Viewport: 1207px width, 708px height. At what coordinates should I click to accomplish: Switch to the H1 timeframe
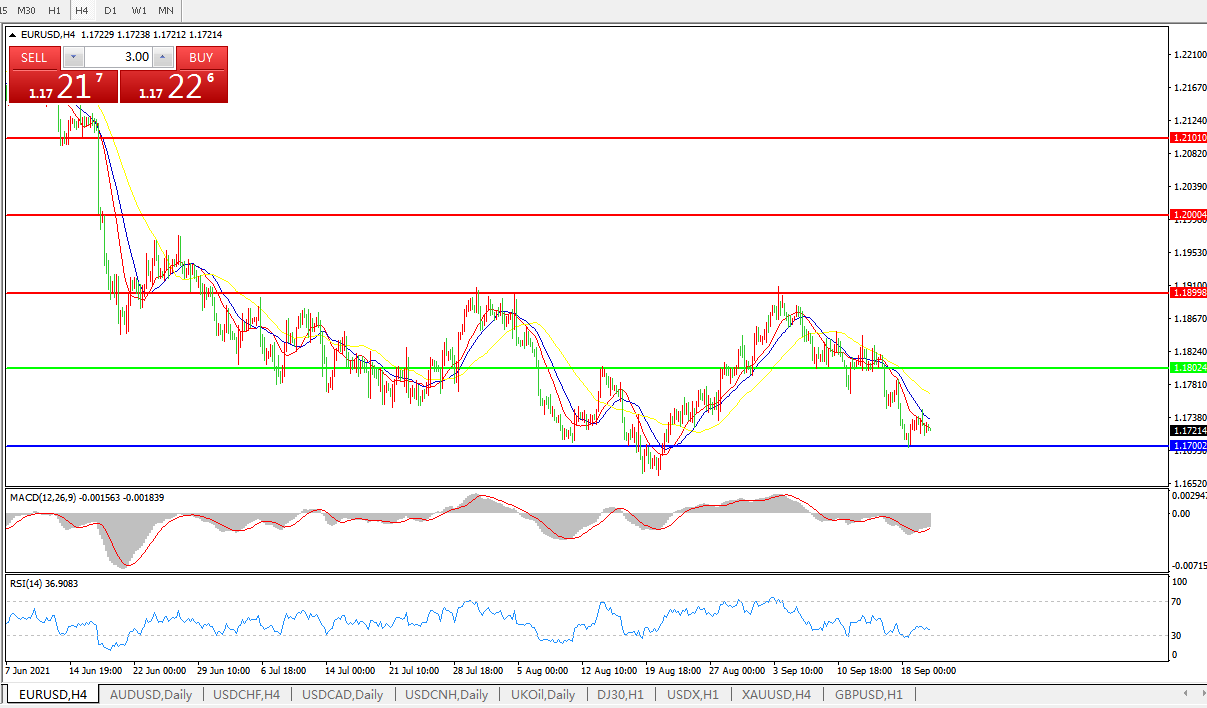point(54,10)
